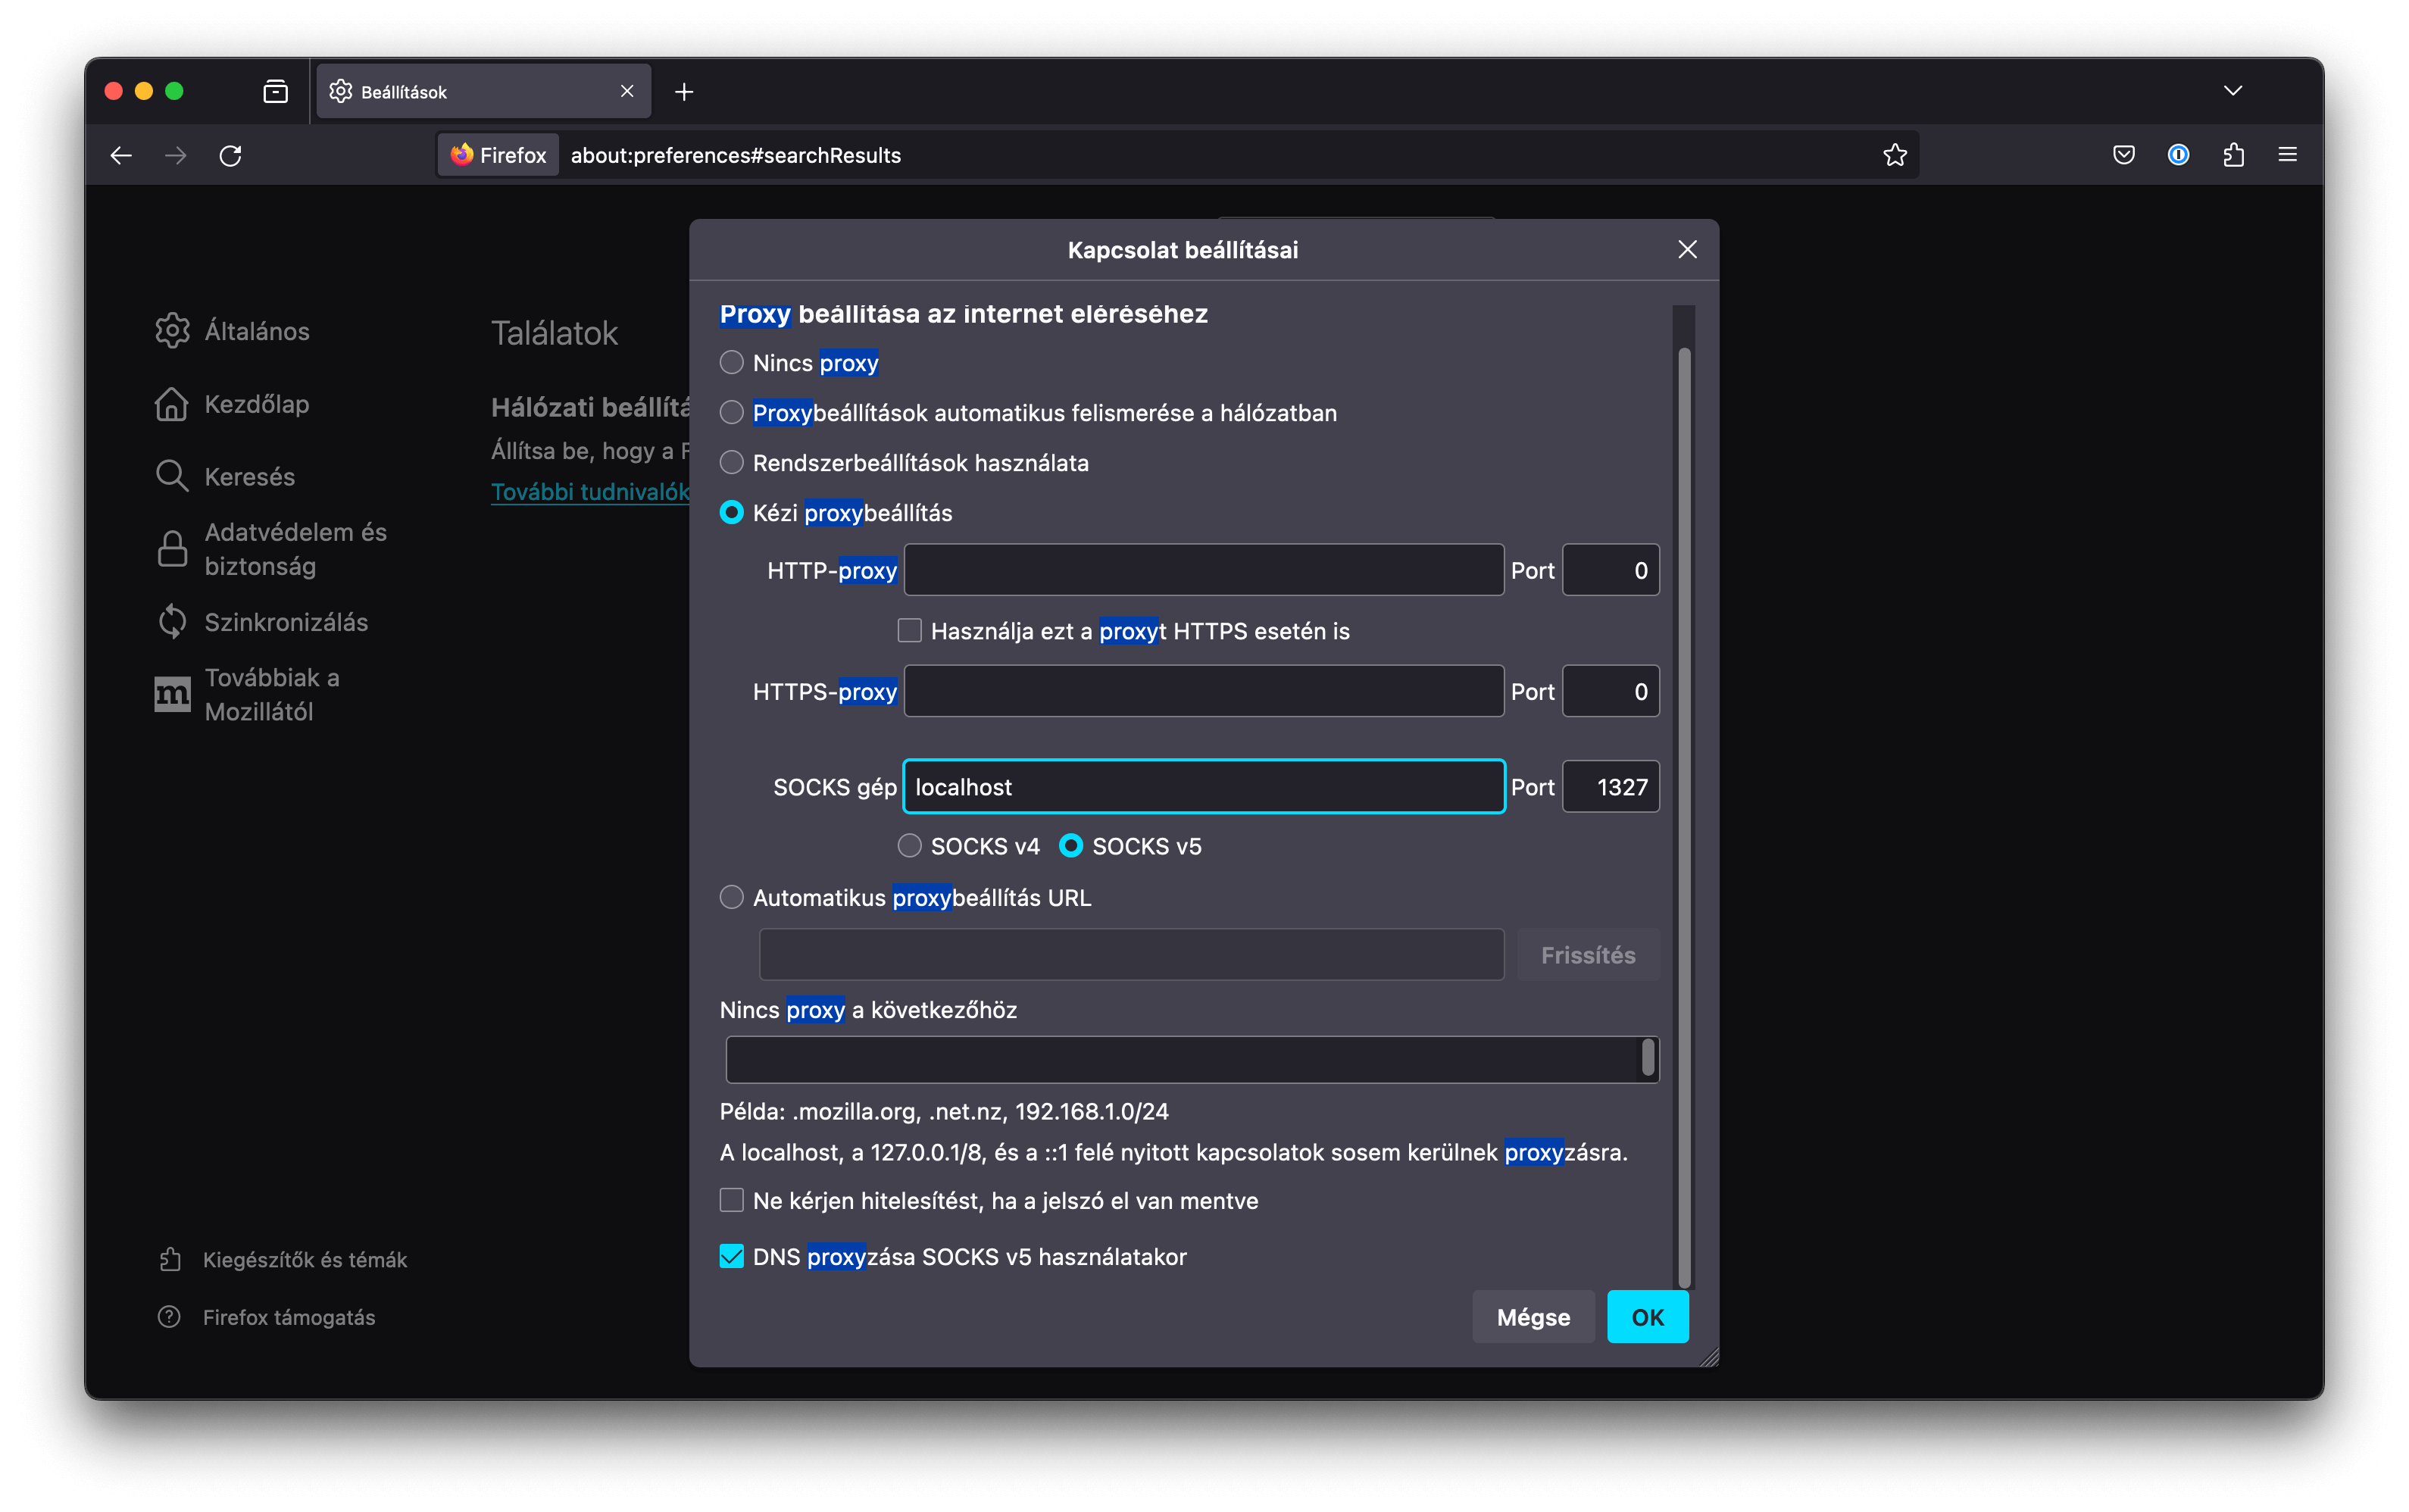Open Firefox támogatás help link
The image size is (2409, 1512).
(267, 1318)
